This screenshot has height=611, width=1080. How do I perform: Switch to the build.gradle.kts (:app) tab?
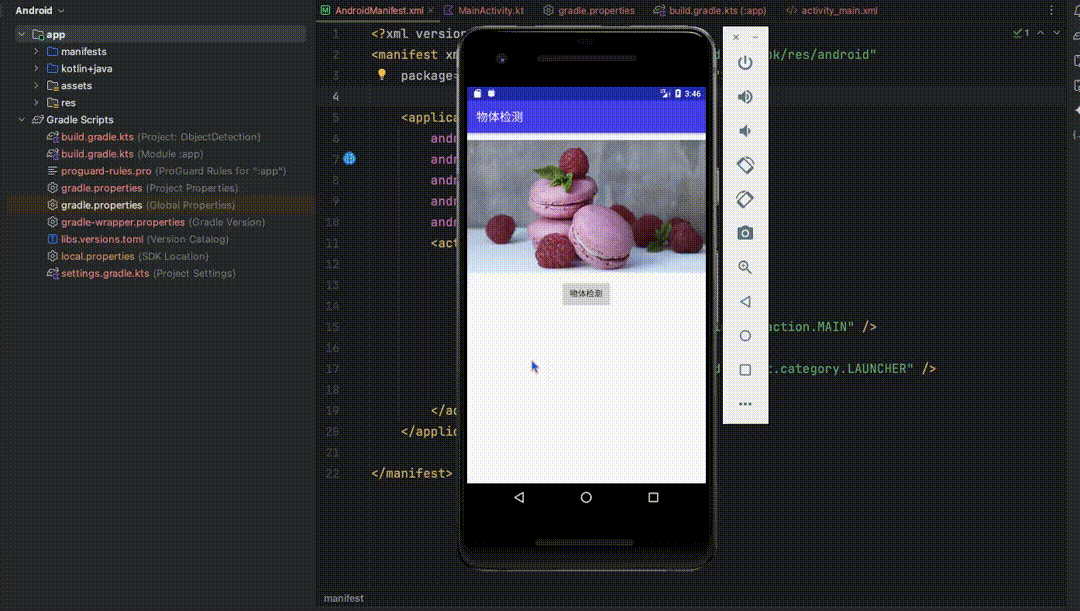710,10
